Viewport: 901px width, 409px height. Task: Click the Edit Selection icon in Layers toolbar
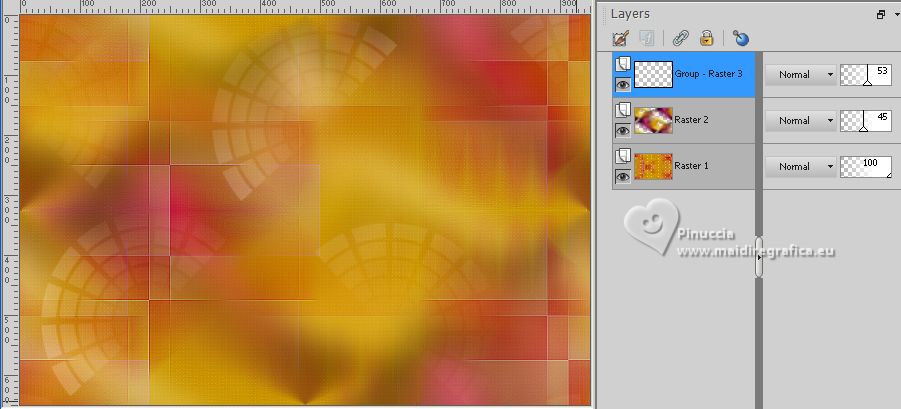tap(621, 38)
